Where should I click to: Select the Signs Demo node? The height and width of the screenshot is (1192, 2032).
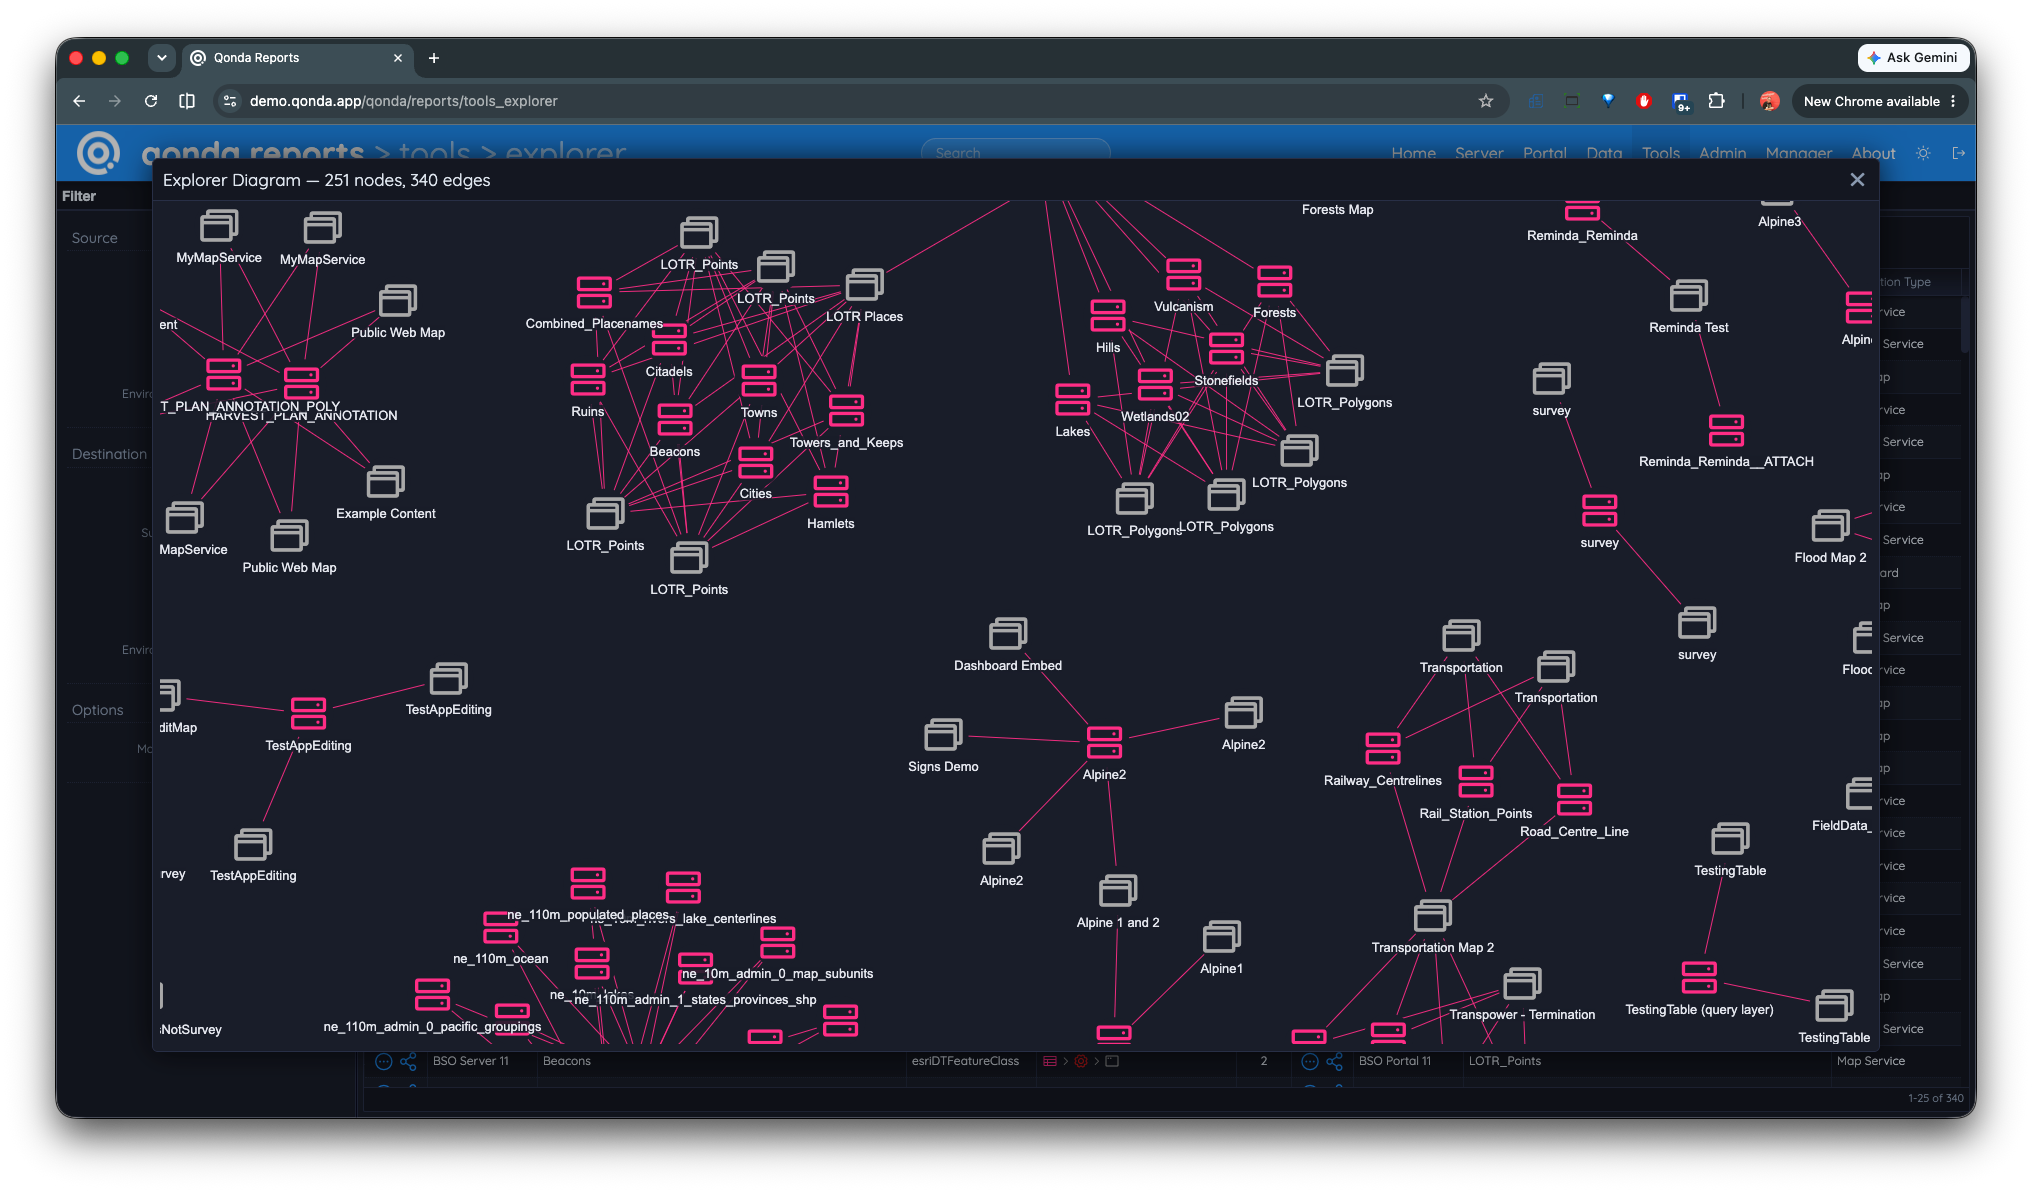[944, 735]
